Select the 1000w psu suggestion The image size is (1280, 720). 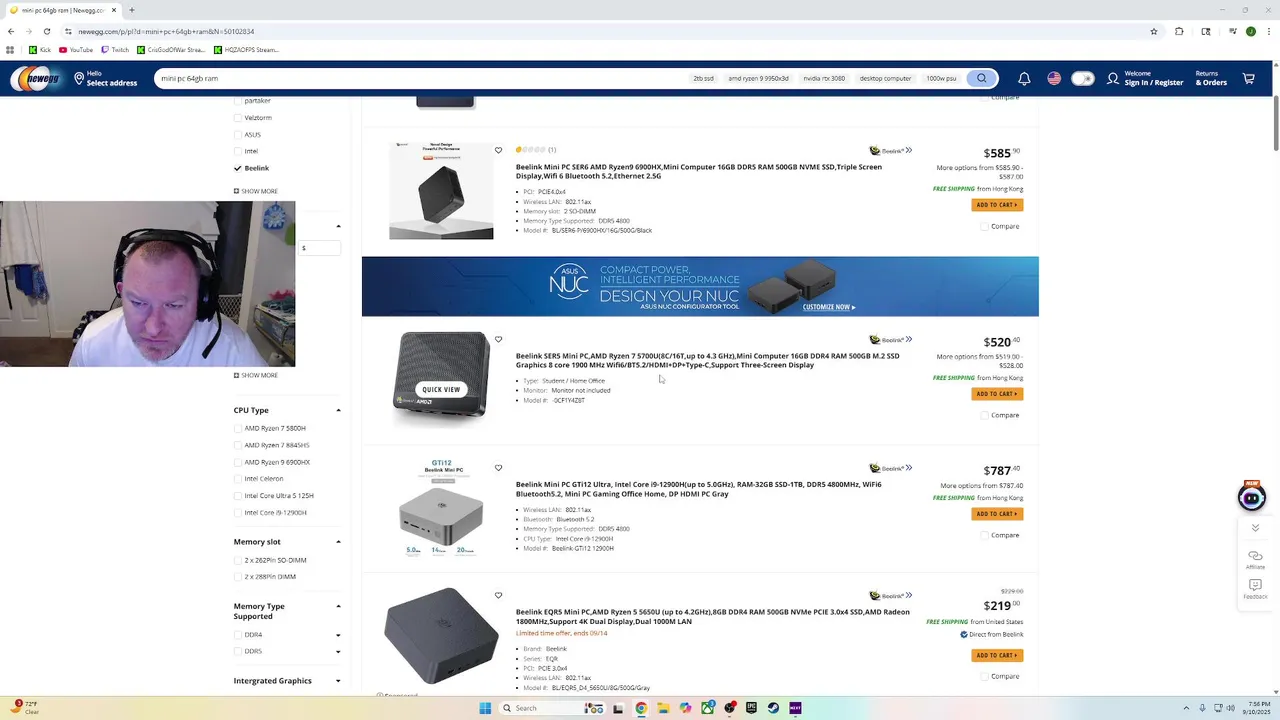941,78
